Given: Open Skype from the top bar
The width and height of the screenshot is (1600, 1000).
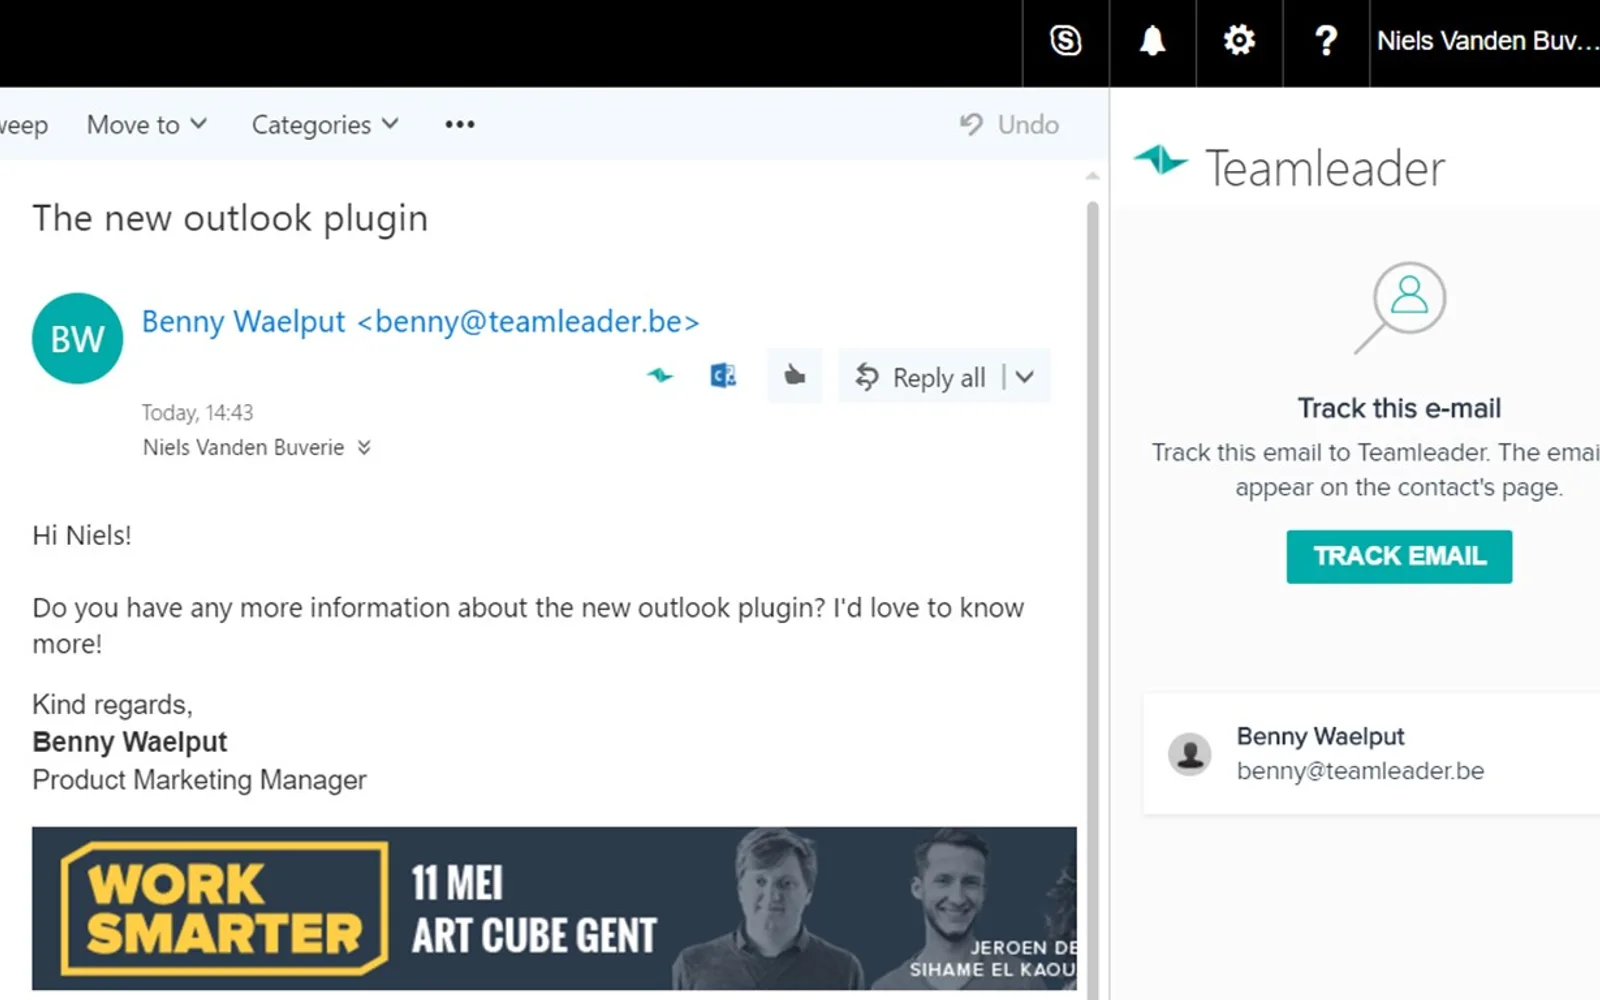Looking at the screenshot, I should (1066, 41).
